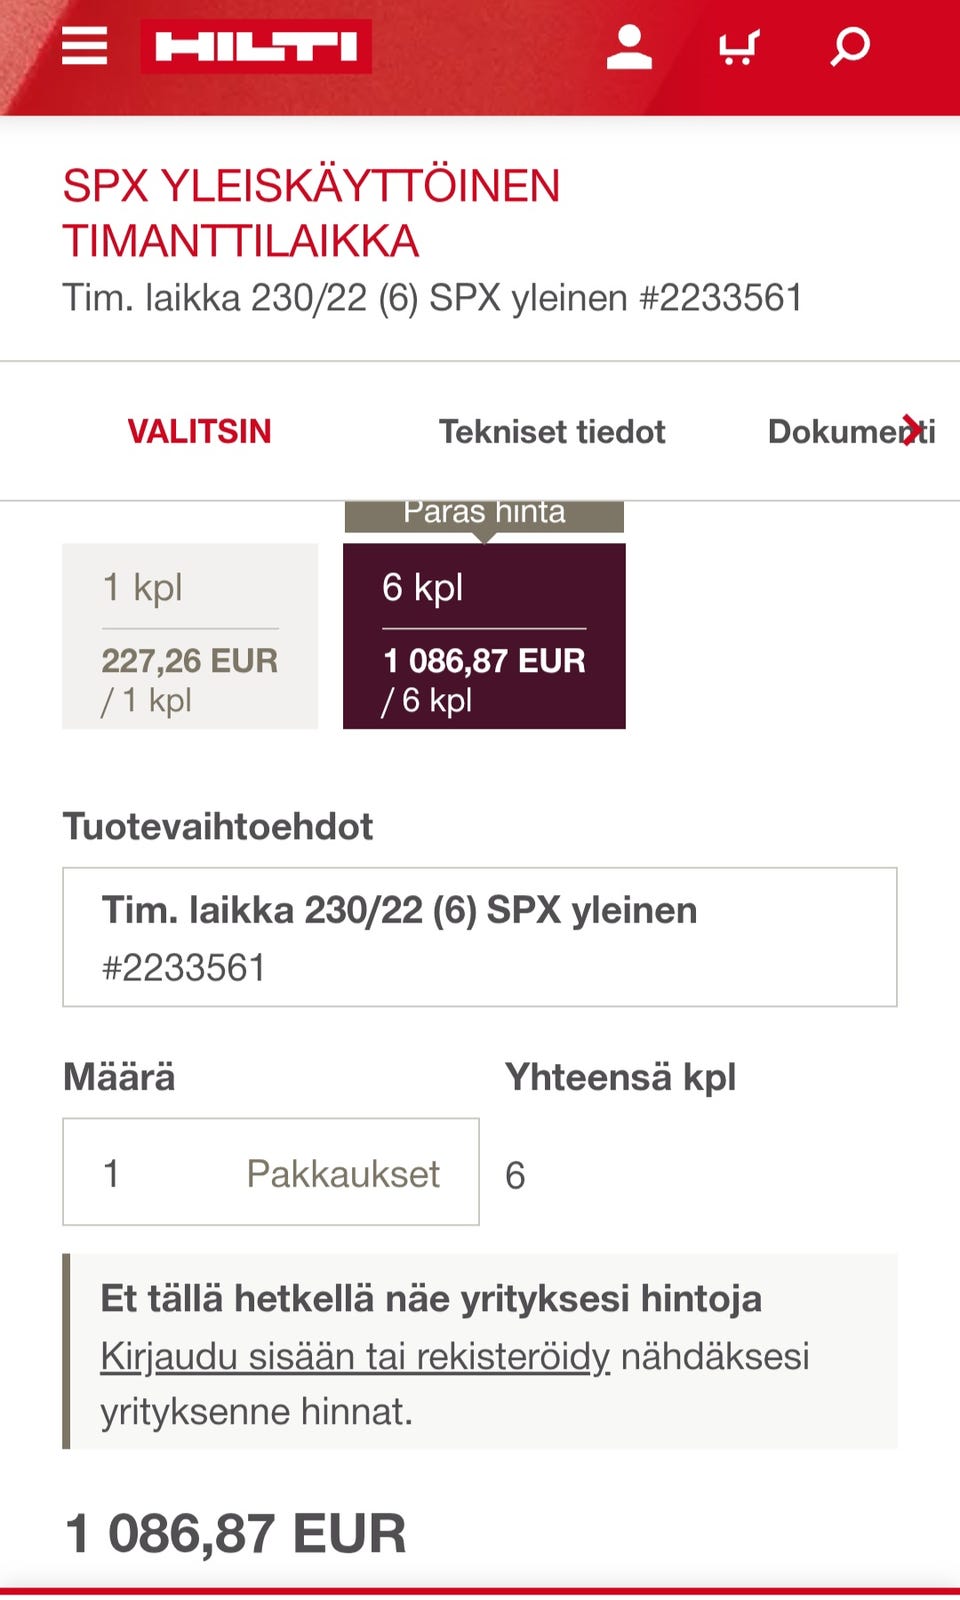The image size is (960, 1600).
Task: Select the 1 kpl package option
Action: 190,636
